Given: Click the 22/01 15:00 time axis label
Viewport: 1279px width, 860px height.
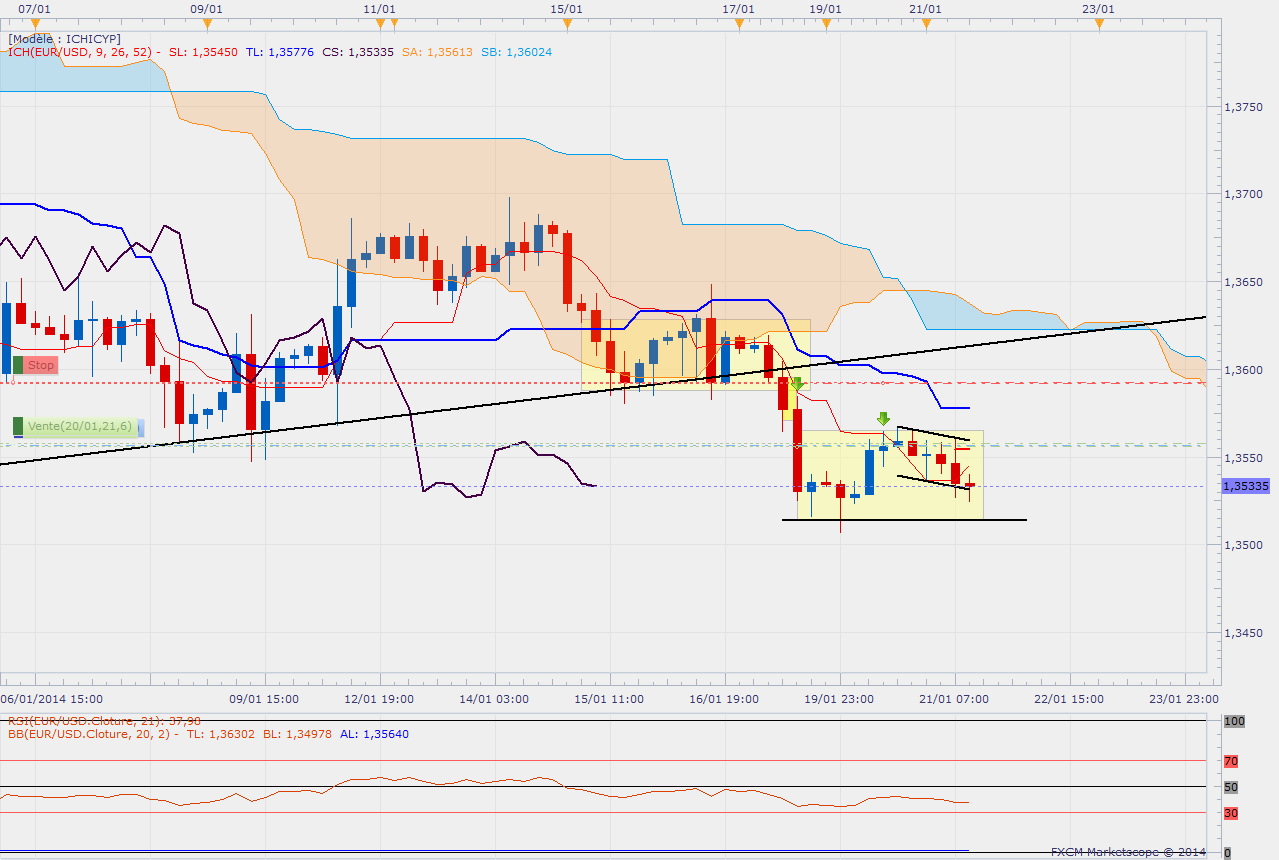Looking at the screenshot, I should click(1070, 699).
